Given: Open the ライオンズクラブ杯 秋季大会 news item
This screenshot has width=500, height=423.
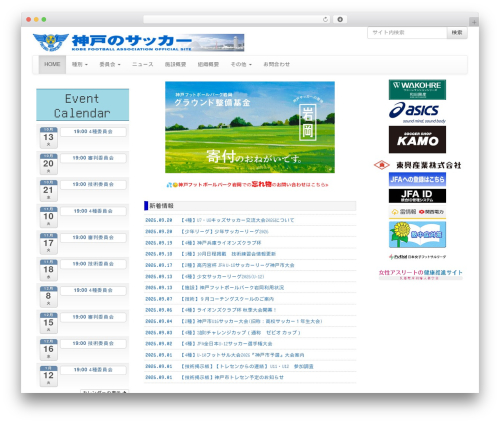Looking at the screenshot, I should pos(228,310).
